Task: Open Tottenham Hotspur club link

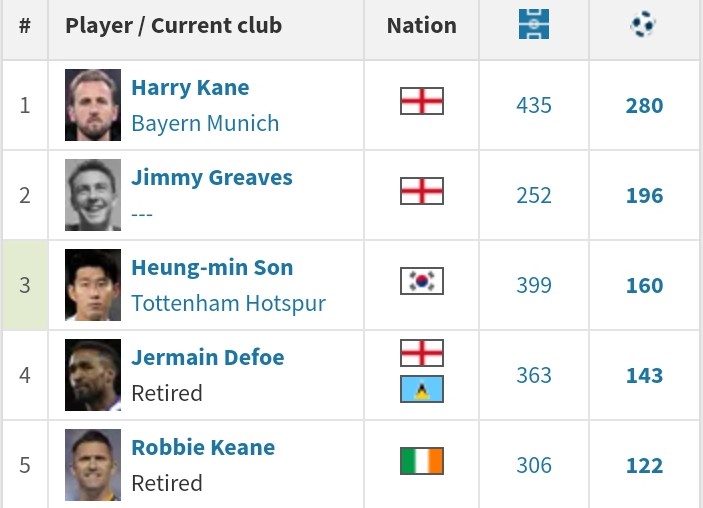Action: [x=229, y=304]
